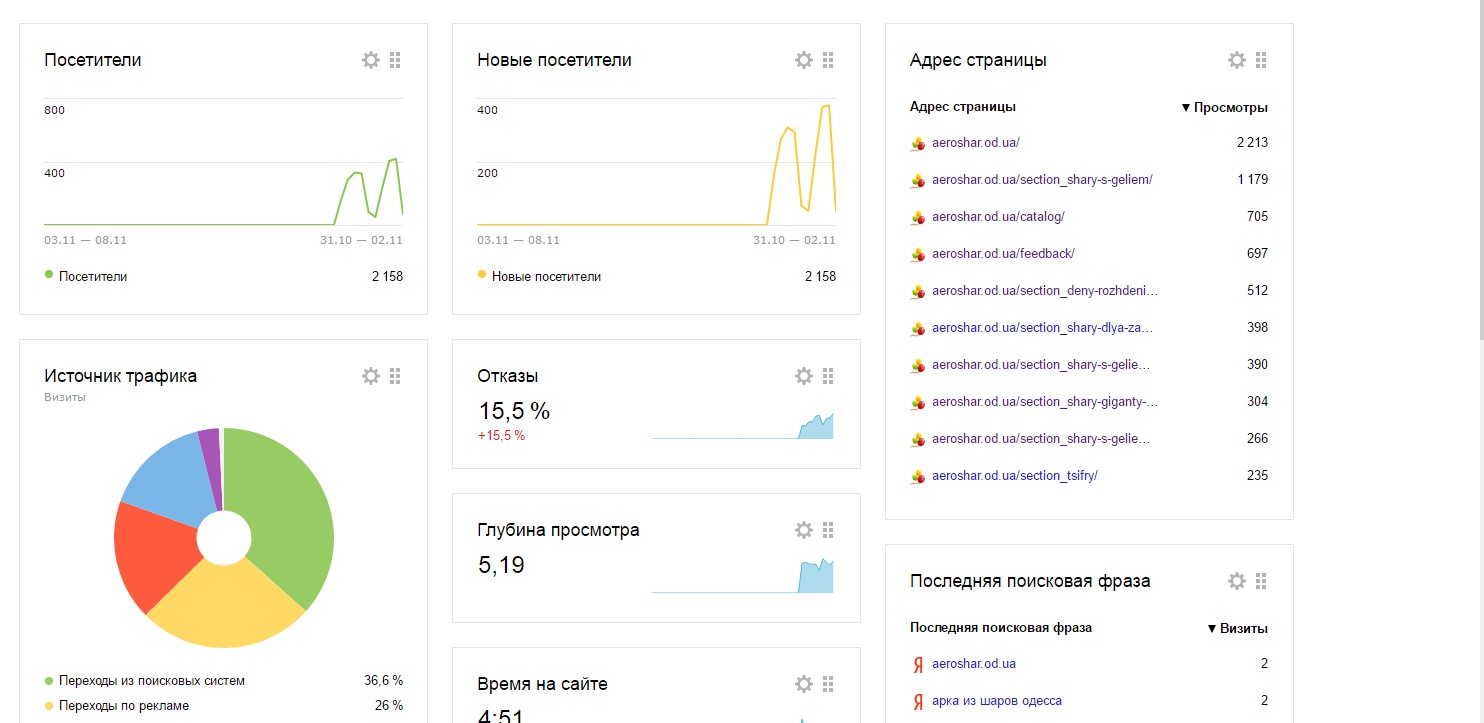Open settings gear on Время на сайте widget
Screen dimensions: 1484x723
[x=804, y=684]
